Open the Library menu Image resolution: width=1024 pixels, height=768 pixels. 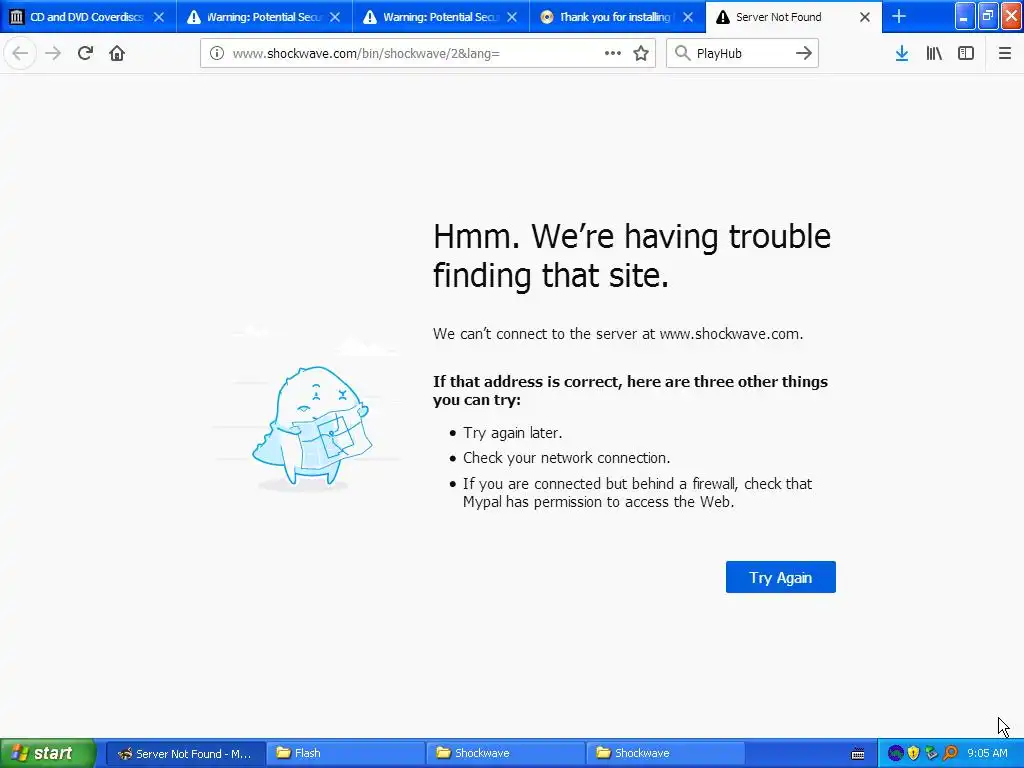[x=934, y=54]
